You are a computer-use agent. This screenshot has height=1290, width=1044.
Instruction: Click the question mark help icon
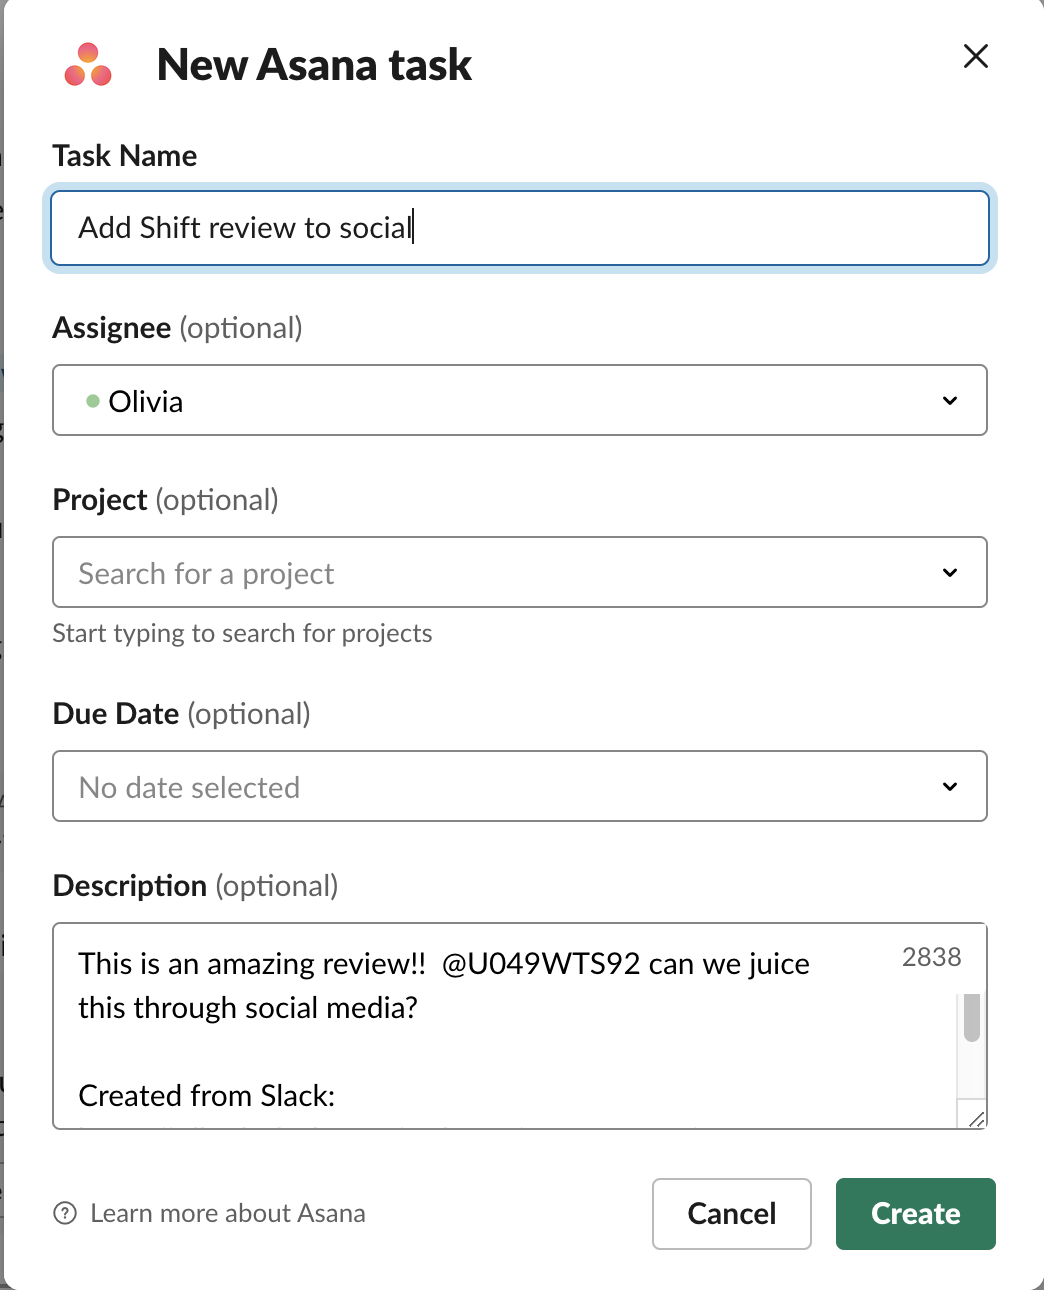pos(65,1214)
